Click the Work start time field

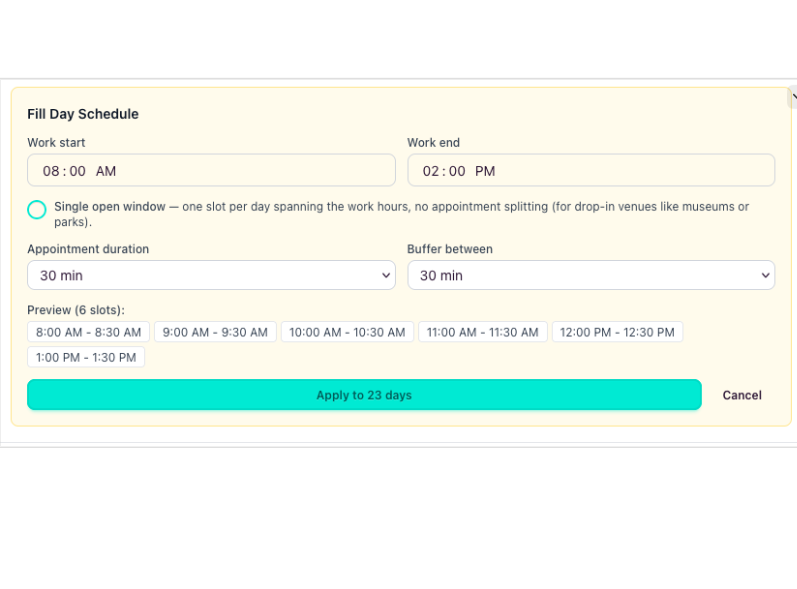coord(211,170)
